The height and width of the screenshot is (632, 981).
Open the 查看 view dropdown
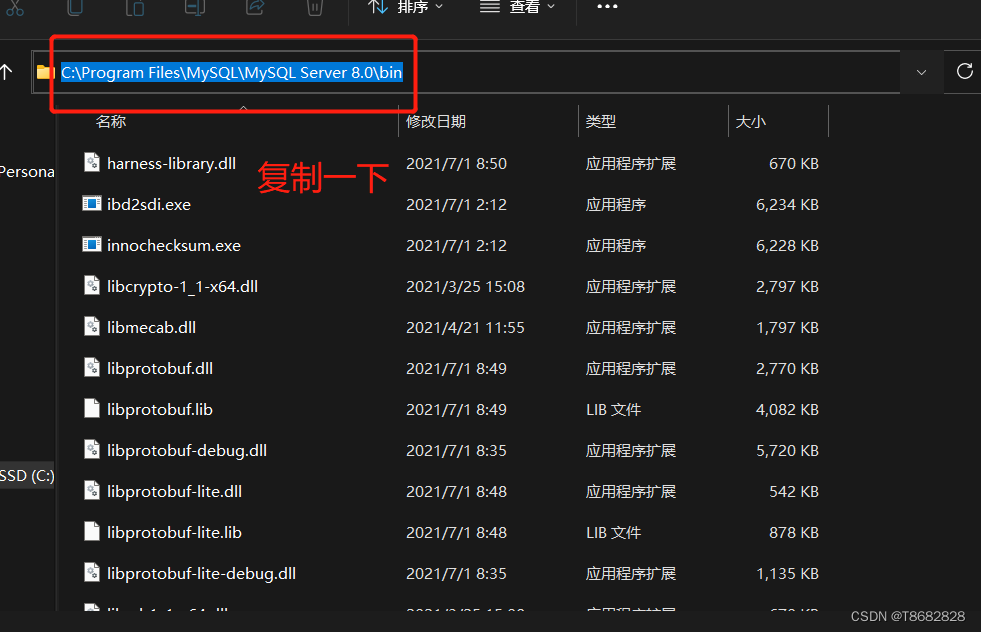pos(517,8)
